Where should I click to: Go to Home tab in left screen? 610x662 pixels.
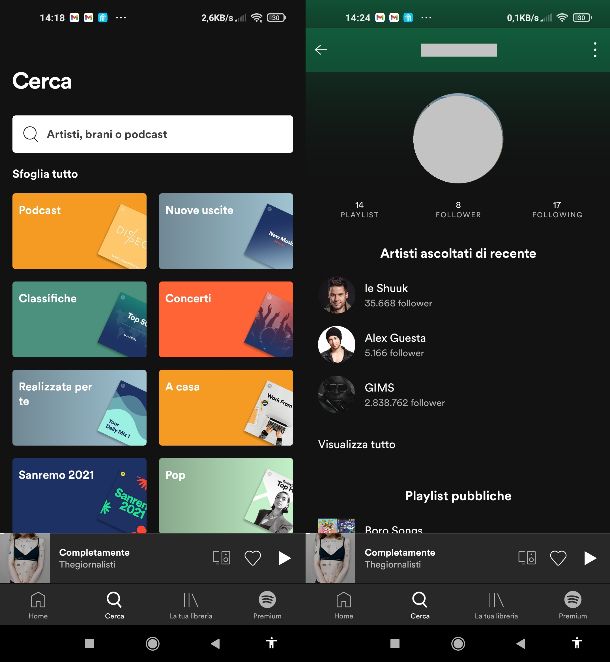(38, 605)
